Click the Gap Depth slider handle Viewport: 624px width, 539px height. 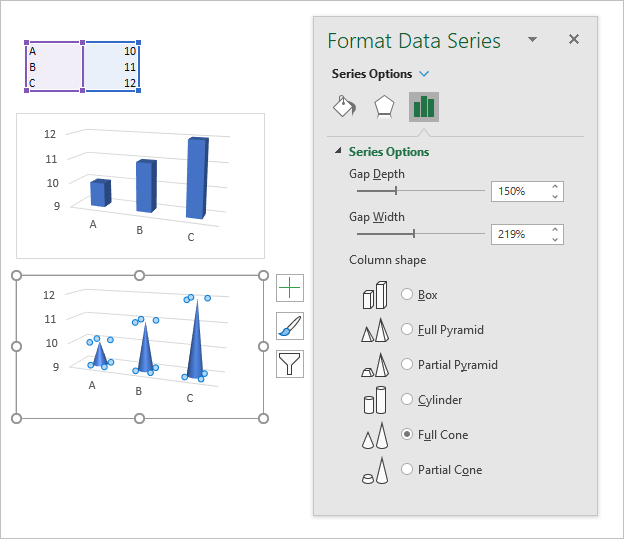[x=396, y=191]
